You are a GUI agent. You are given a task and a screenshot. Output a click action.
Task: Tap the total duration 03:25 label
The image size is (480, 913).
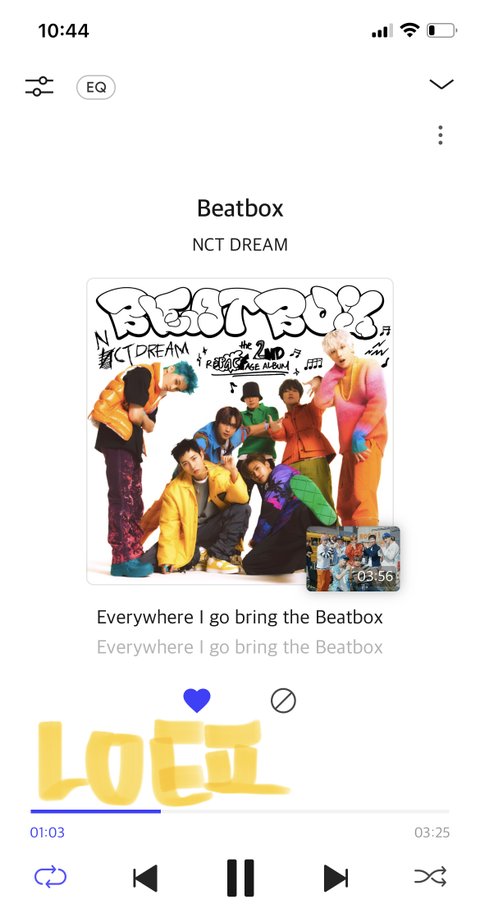coord(432,833)
